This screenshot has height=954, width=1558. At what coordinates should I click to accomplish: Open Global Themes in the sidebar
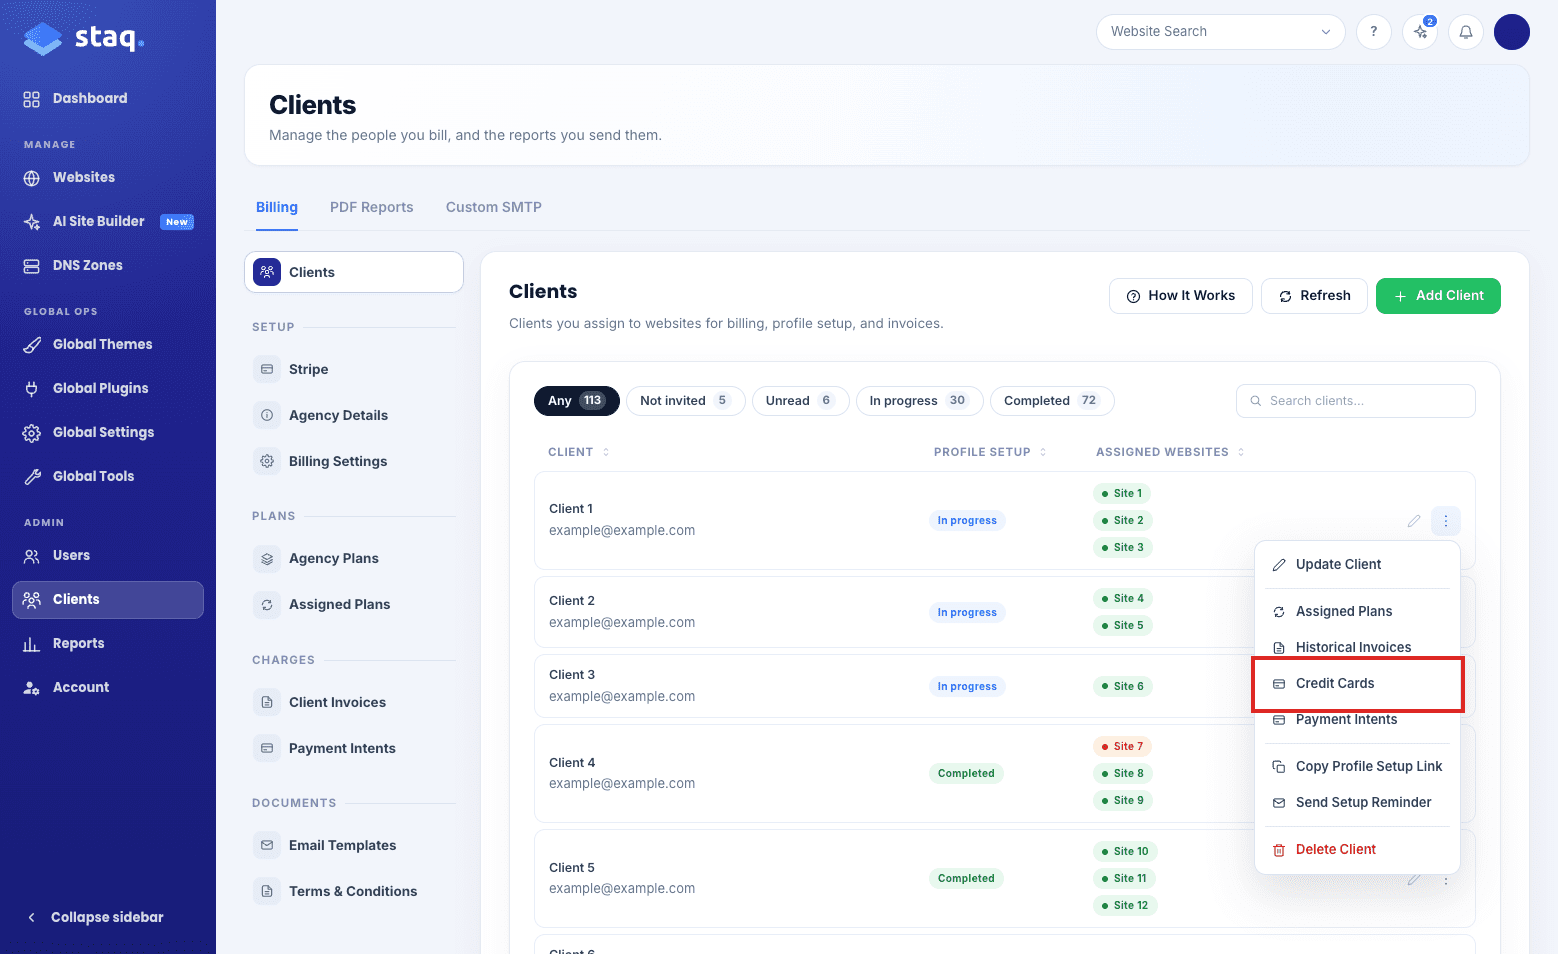click(x=108, y=344)
